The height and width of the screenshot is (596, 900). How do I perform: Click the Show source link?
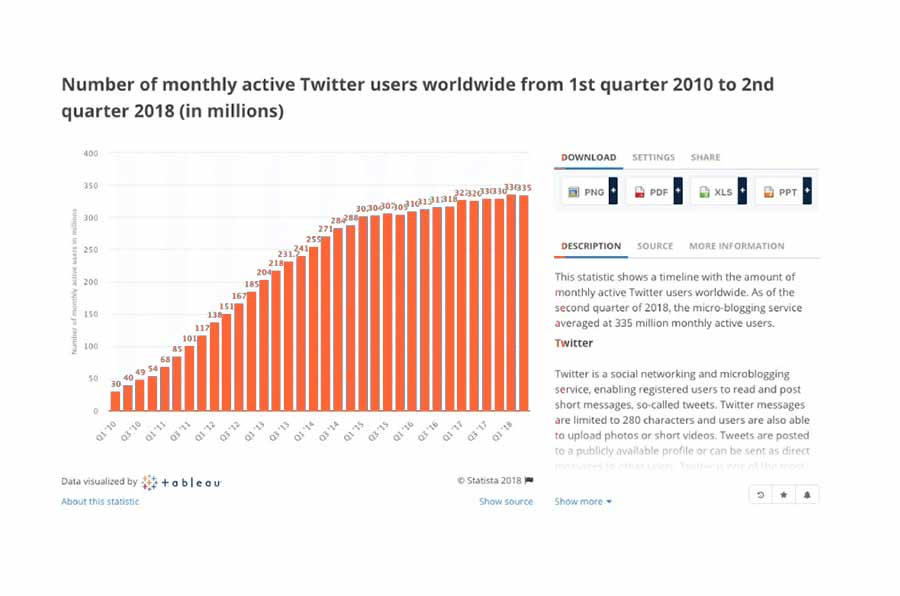pyautogui.click(x=506, y=501)
